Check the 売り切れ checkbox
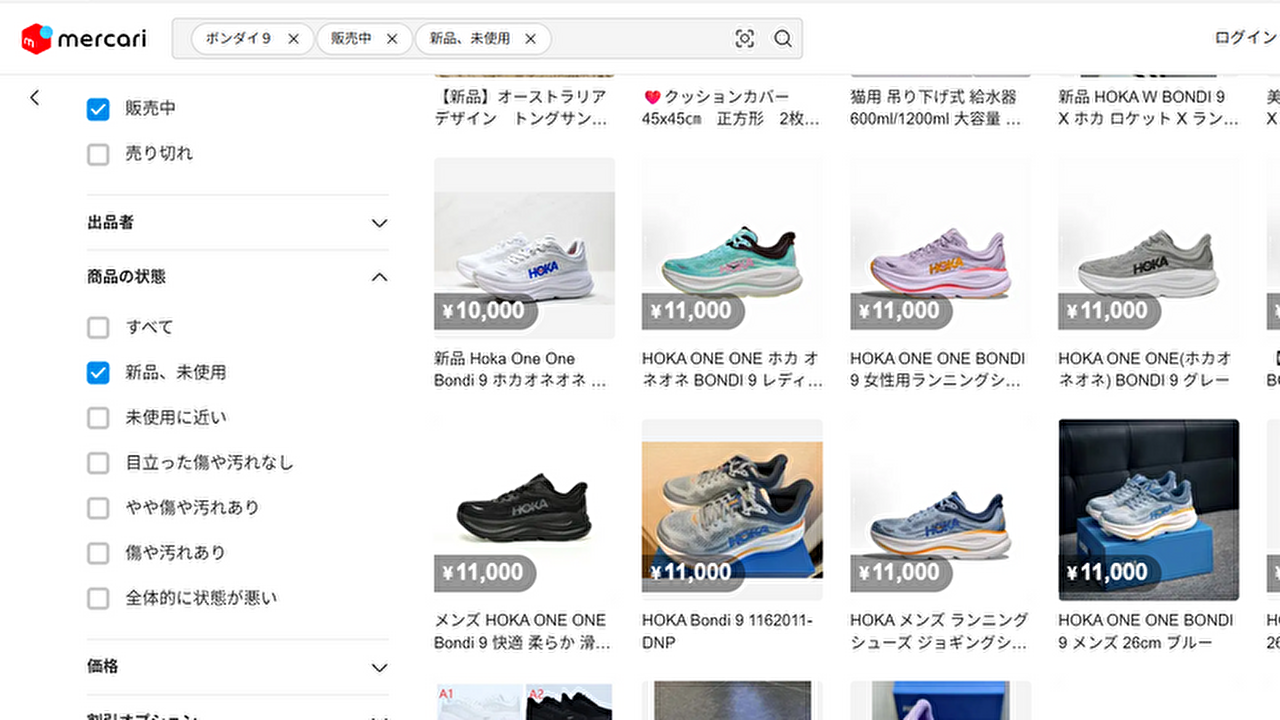The image size is (1280, 720). [x=98, y=154]
